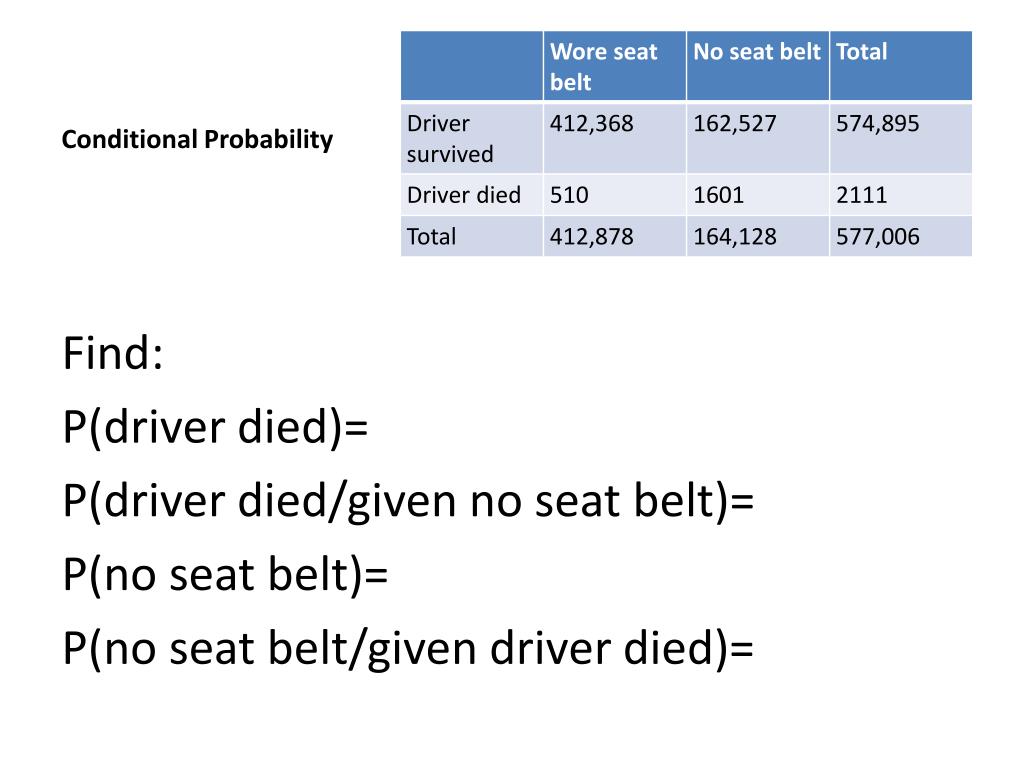
Task: Click the P(no seat belt)= line
Action: [x=225, y=575]
